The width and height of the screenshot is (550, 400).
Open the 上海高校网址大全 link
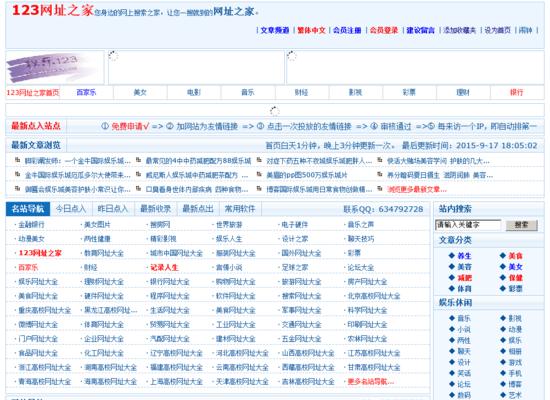coord(176,381)
